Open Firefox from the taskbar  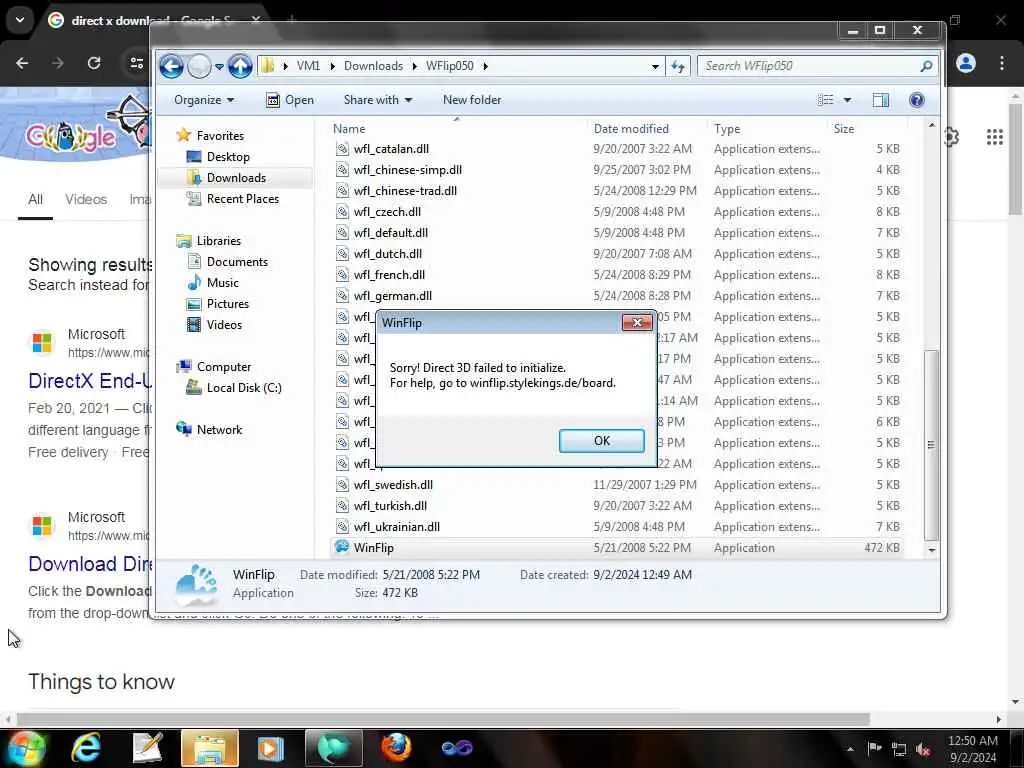[396, 748]
